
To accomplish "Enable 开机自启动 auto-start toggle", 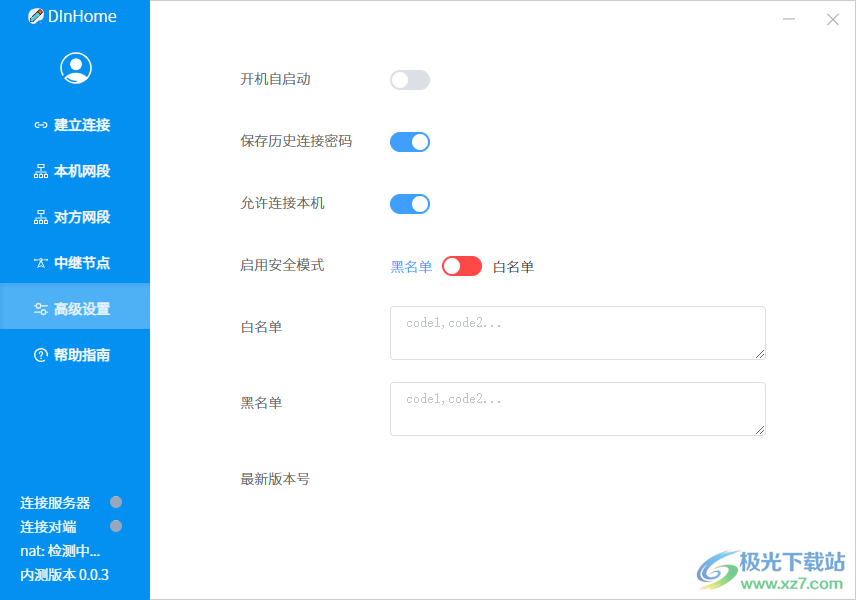I will tap(409, 80).
